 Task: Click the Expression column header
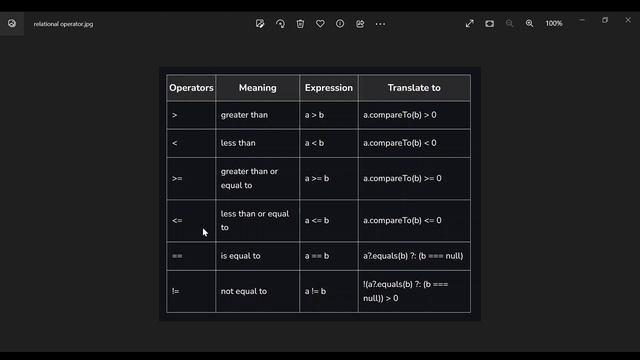[329, 88]
